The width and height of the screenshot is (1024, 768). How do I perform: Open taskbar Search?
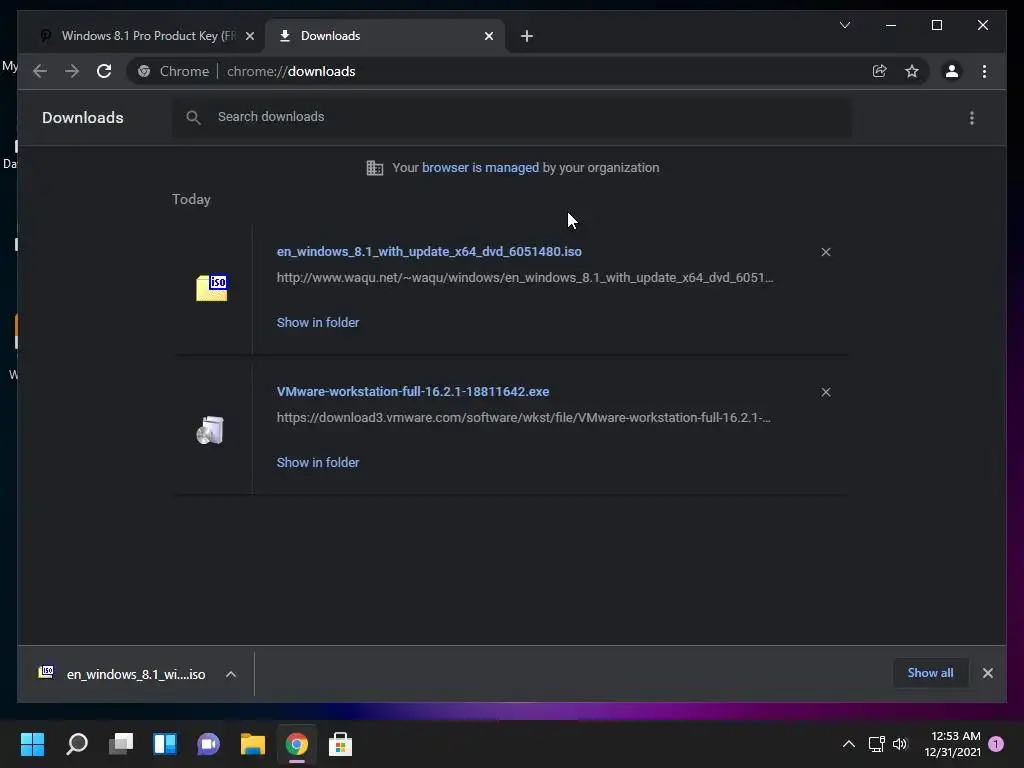click(77, 744)
